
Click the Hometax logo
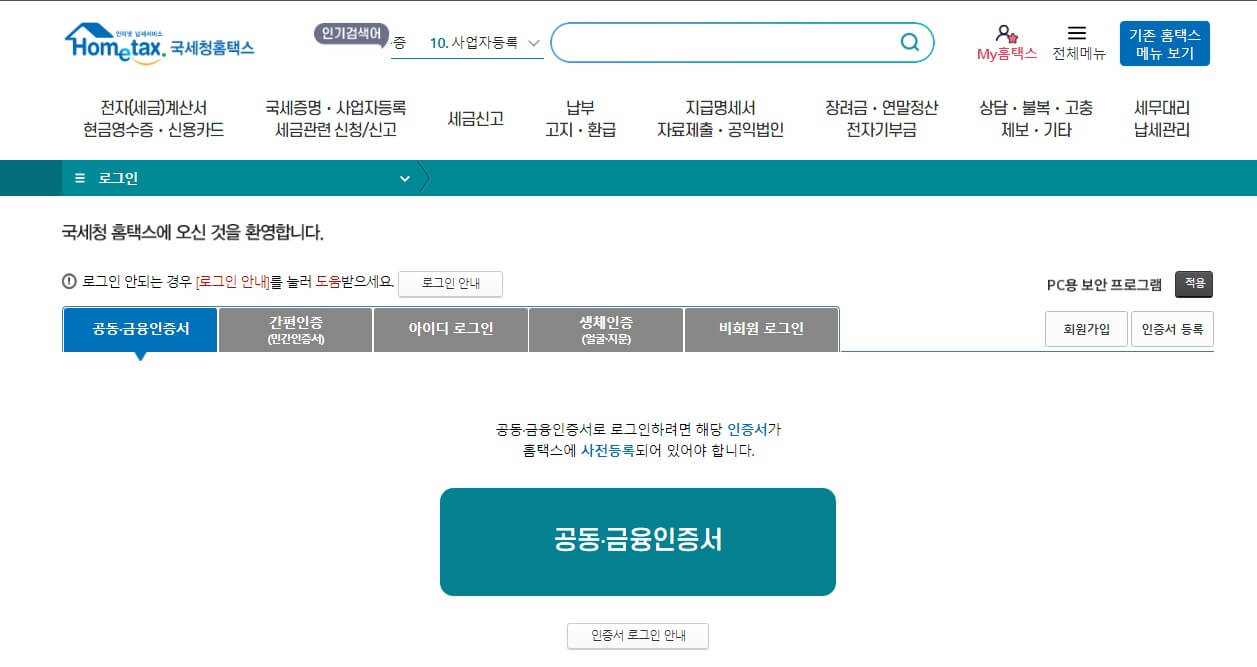pyautogui.click(x=160, y=43)
